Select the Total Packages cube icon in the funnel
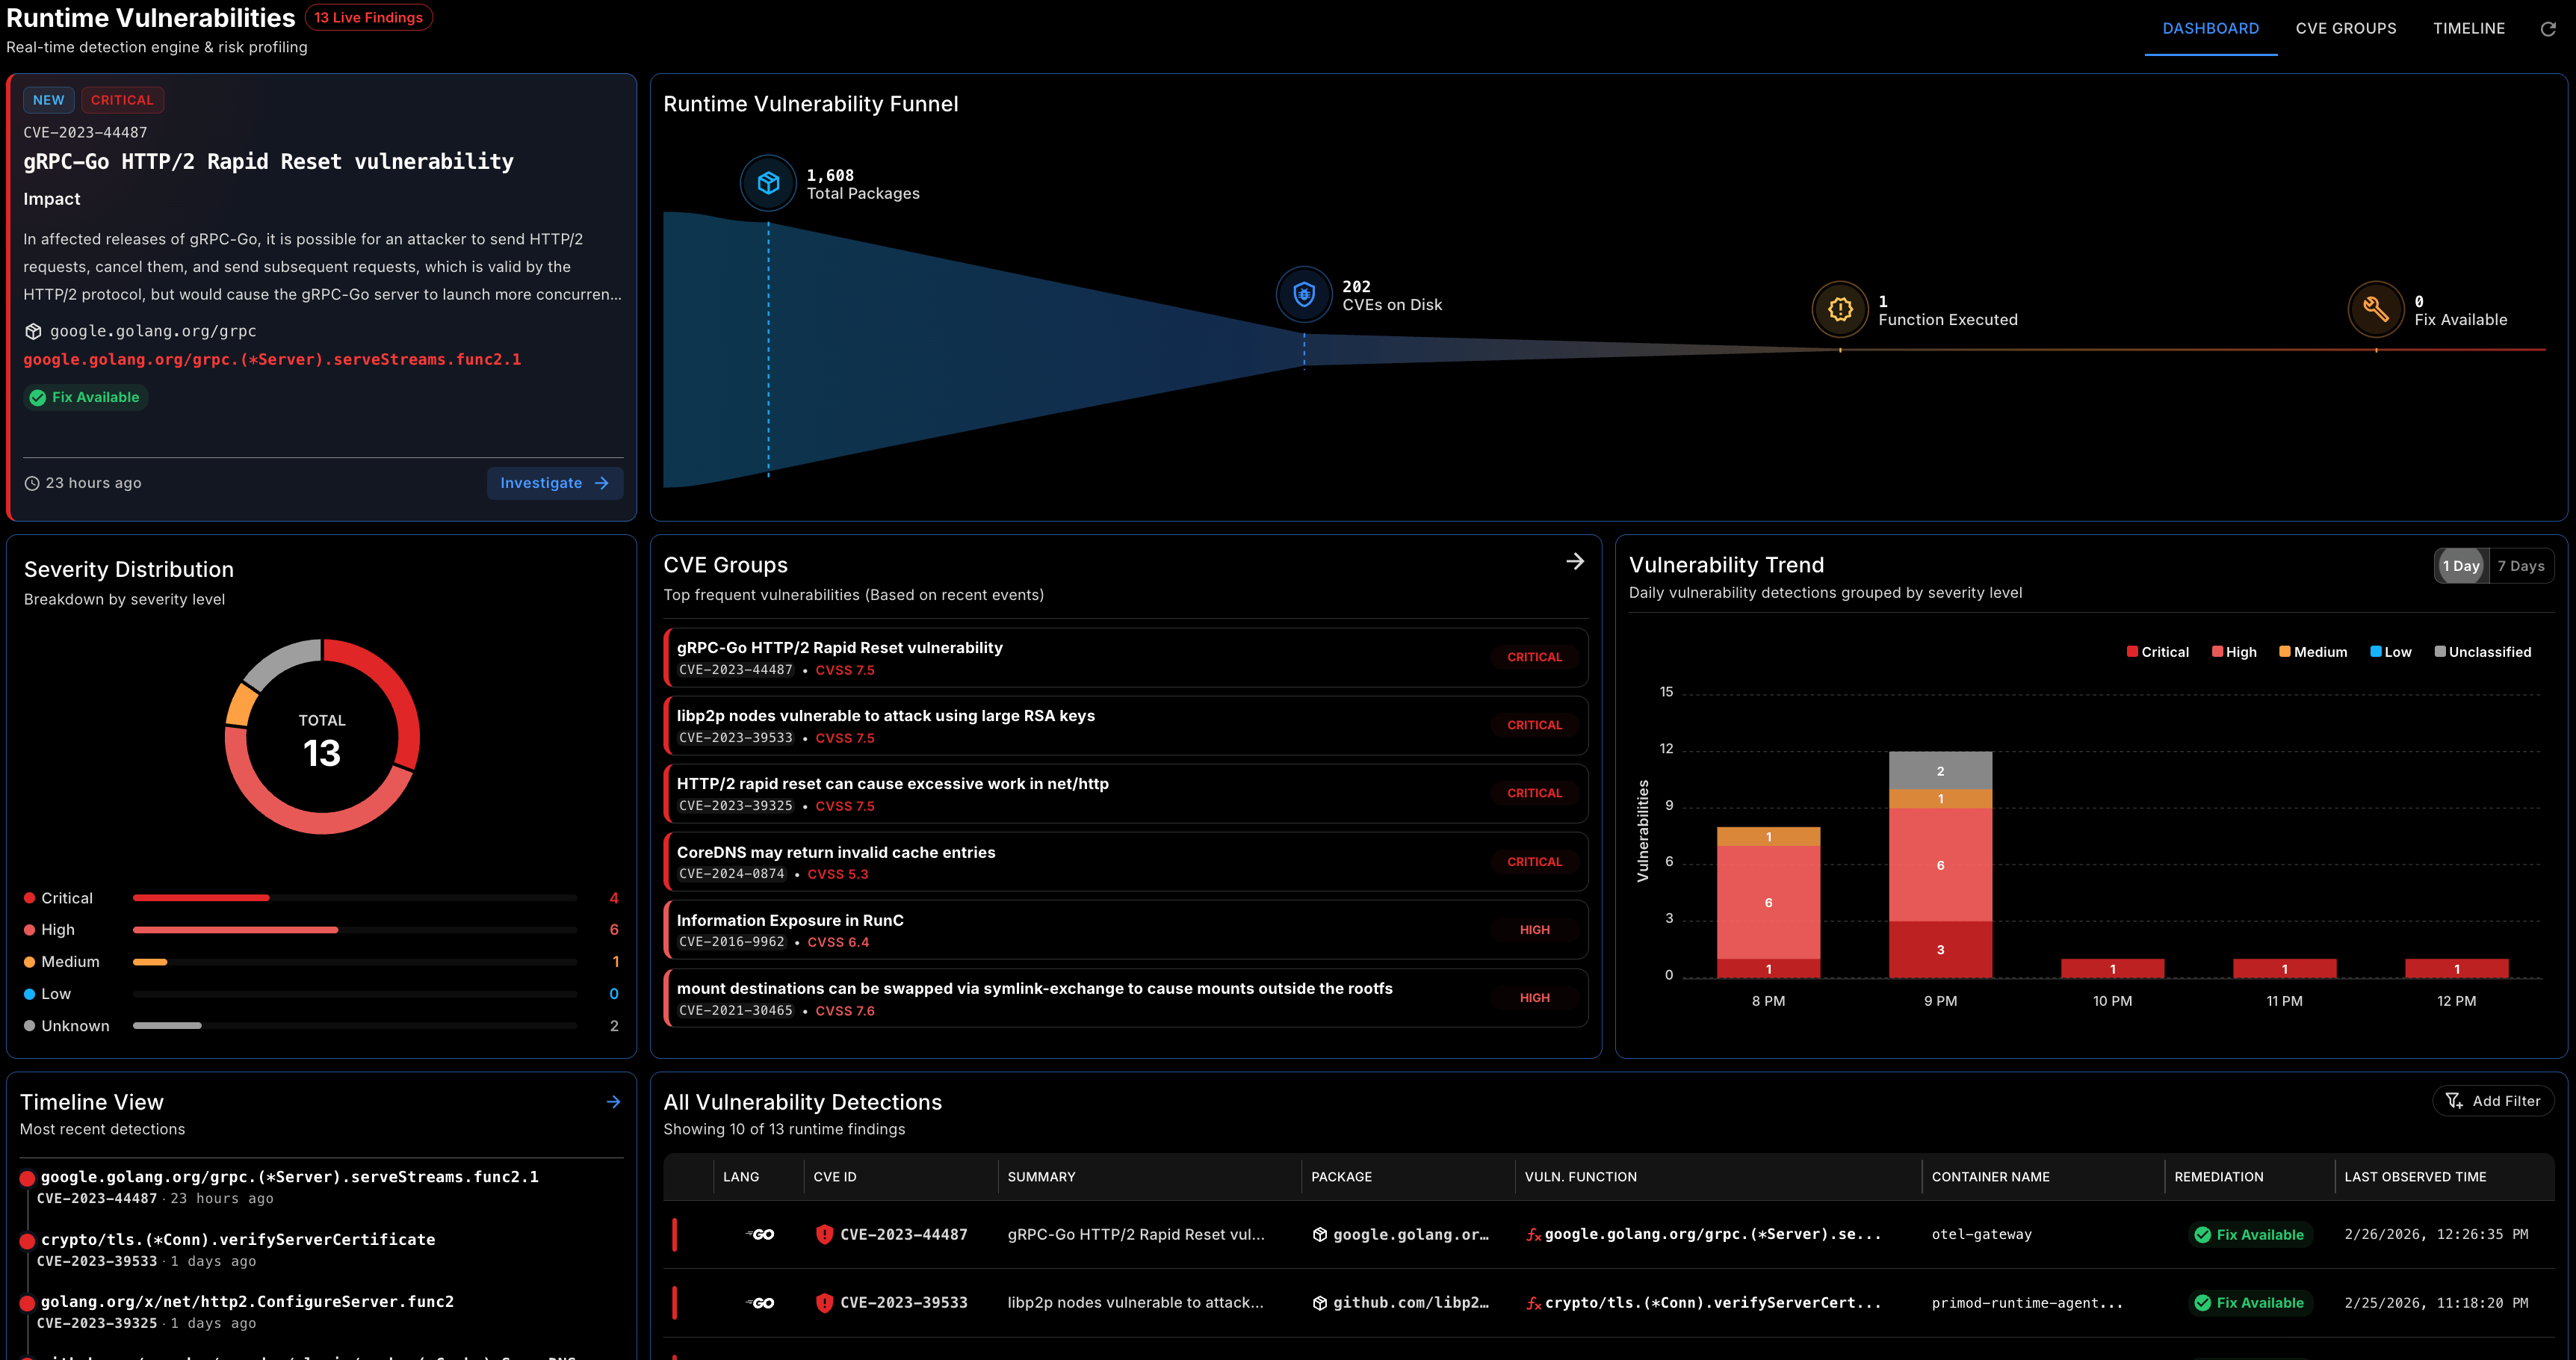The image size is (2576, 1360). (x=767, y=183)
